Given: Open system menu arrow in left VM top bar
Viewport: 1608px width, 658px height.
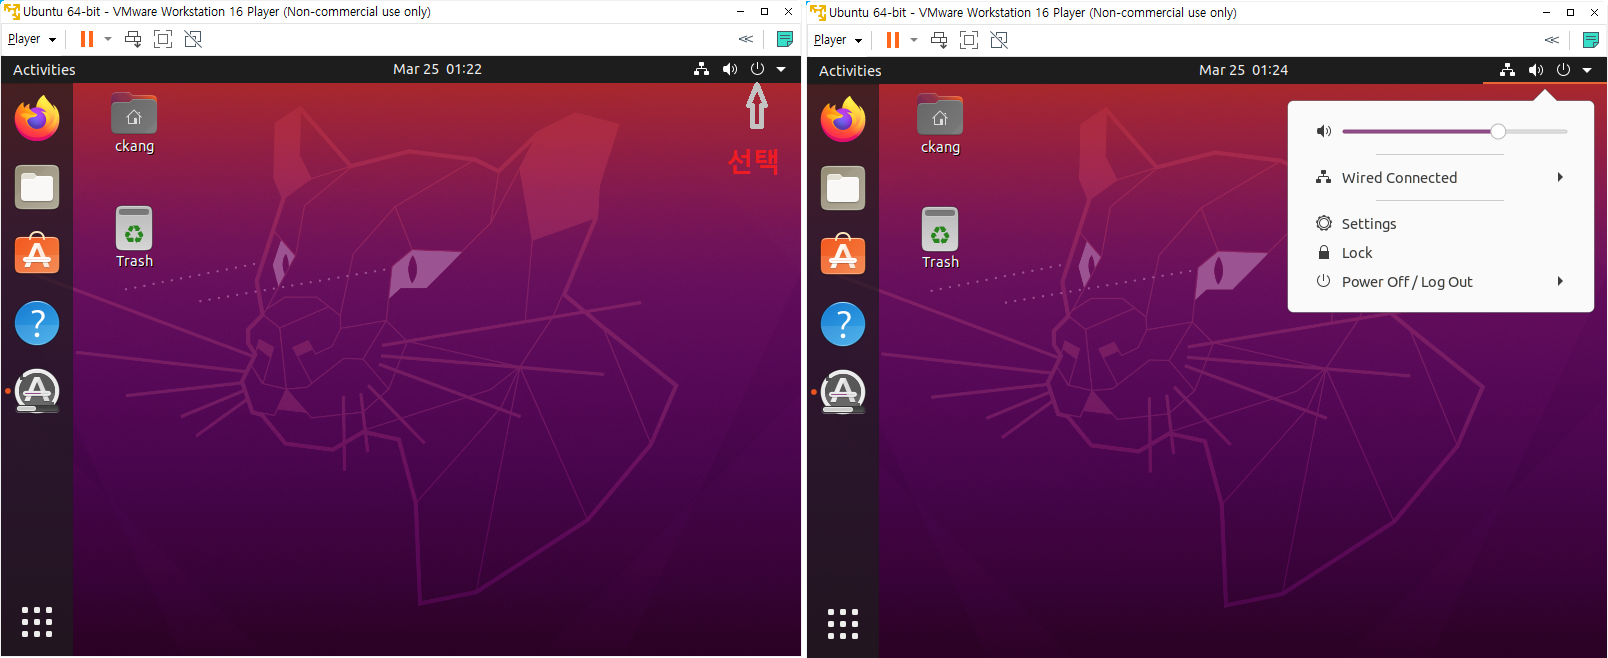Looking at the screenshot, I should (781, 69).
